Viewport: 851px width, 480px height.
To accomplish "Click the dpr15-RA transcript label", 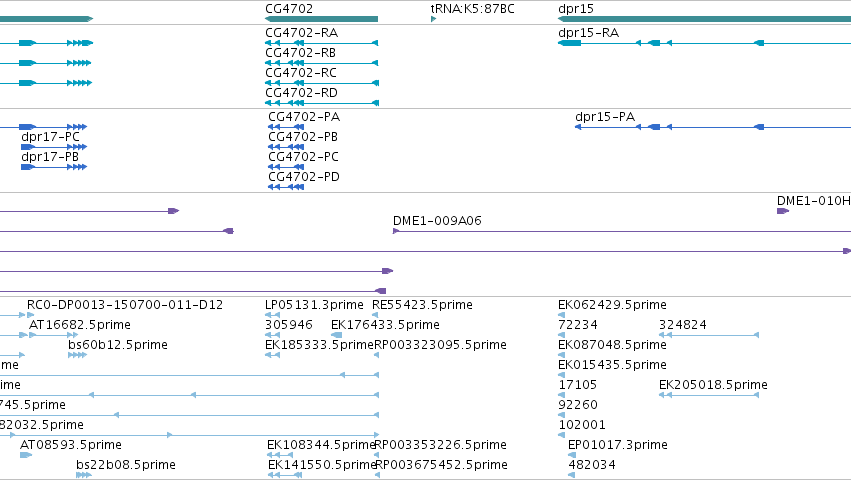I will (x=588, y=33).
